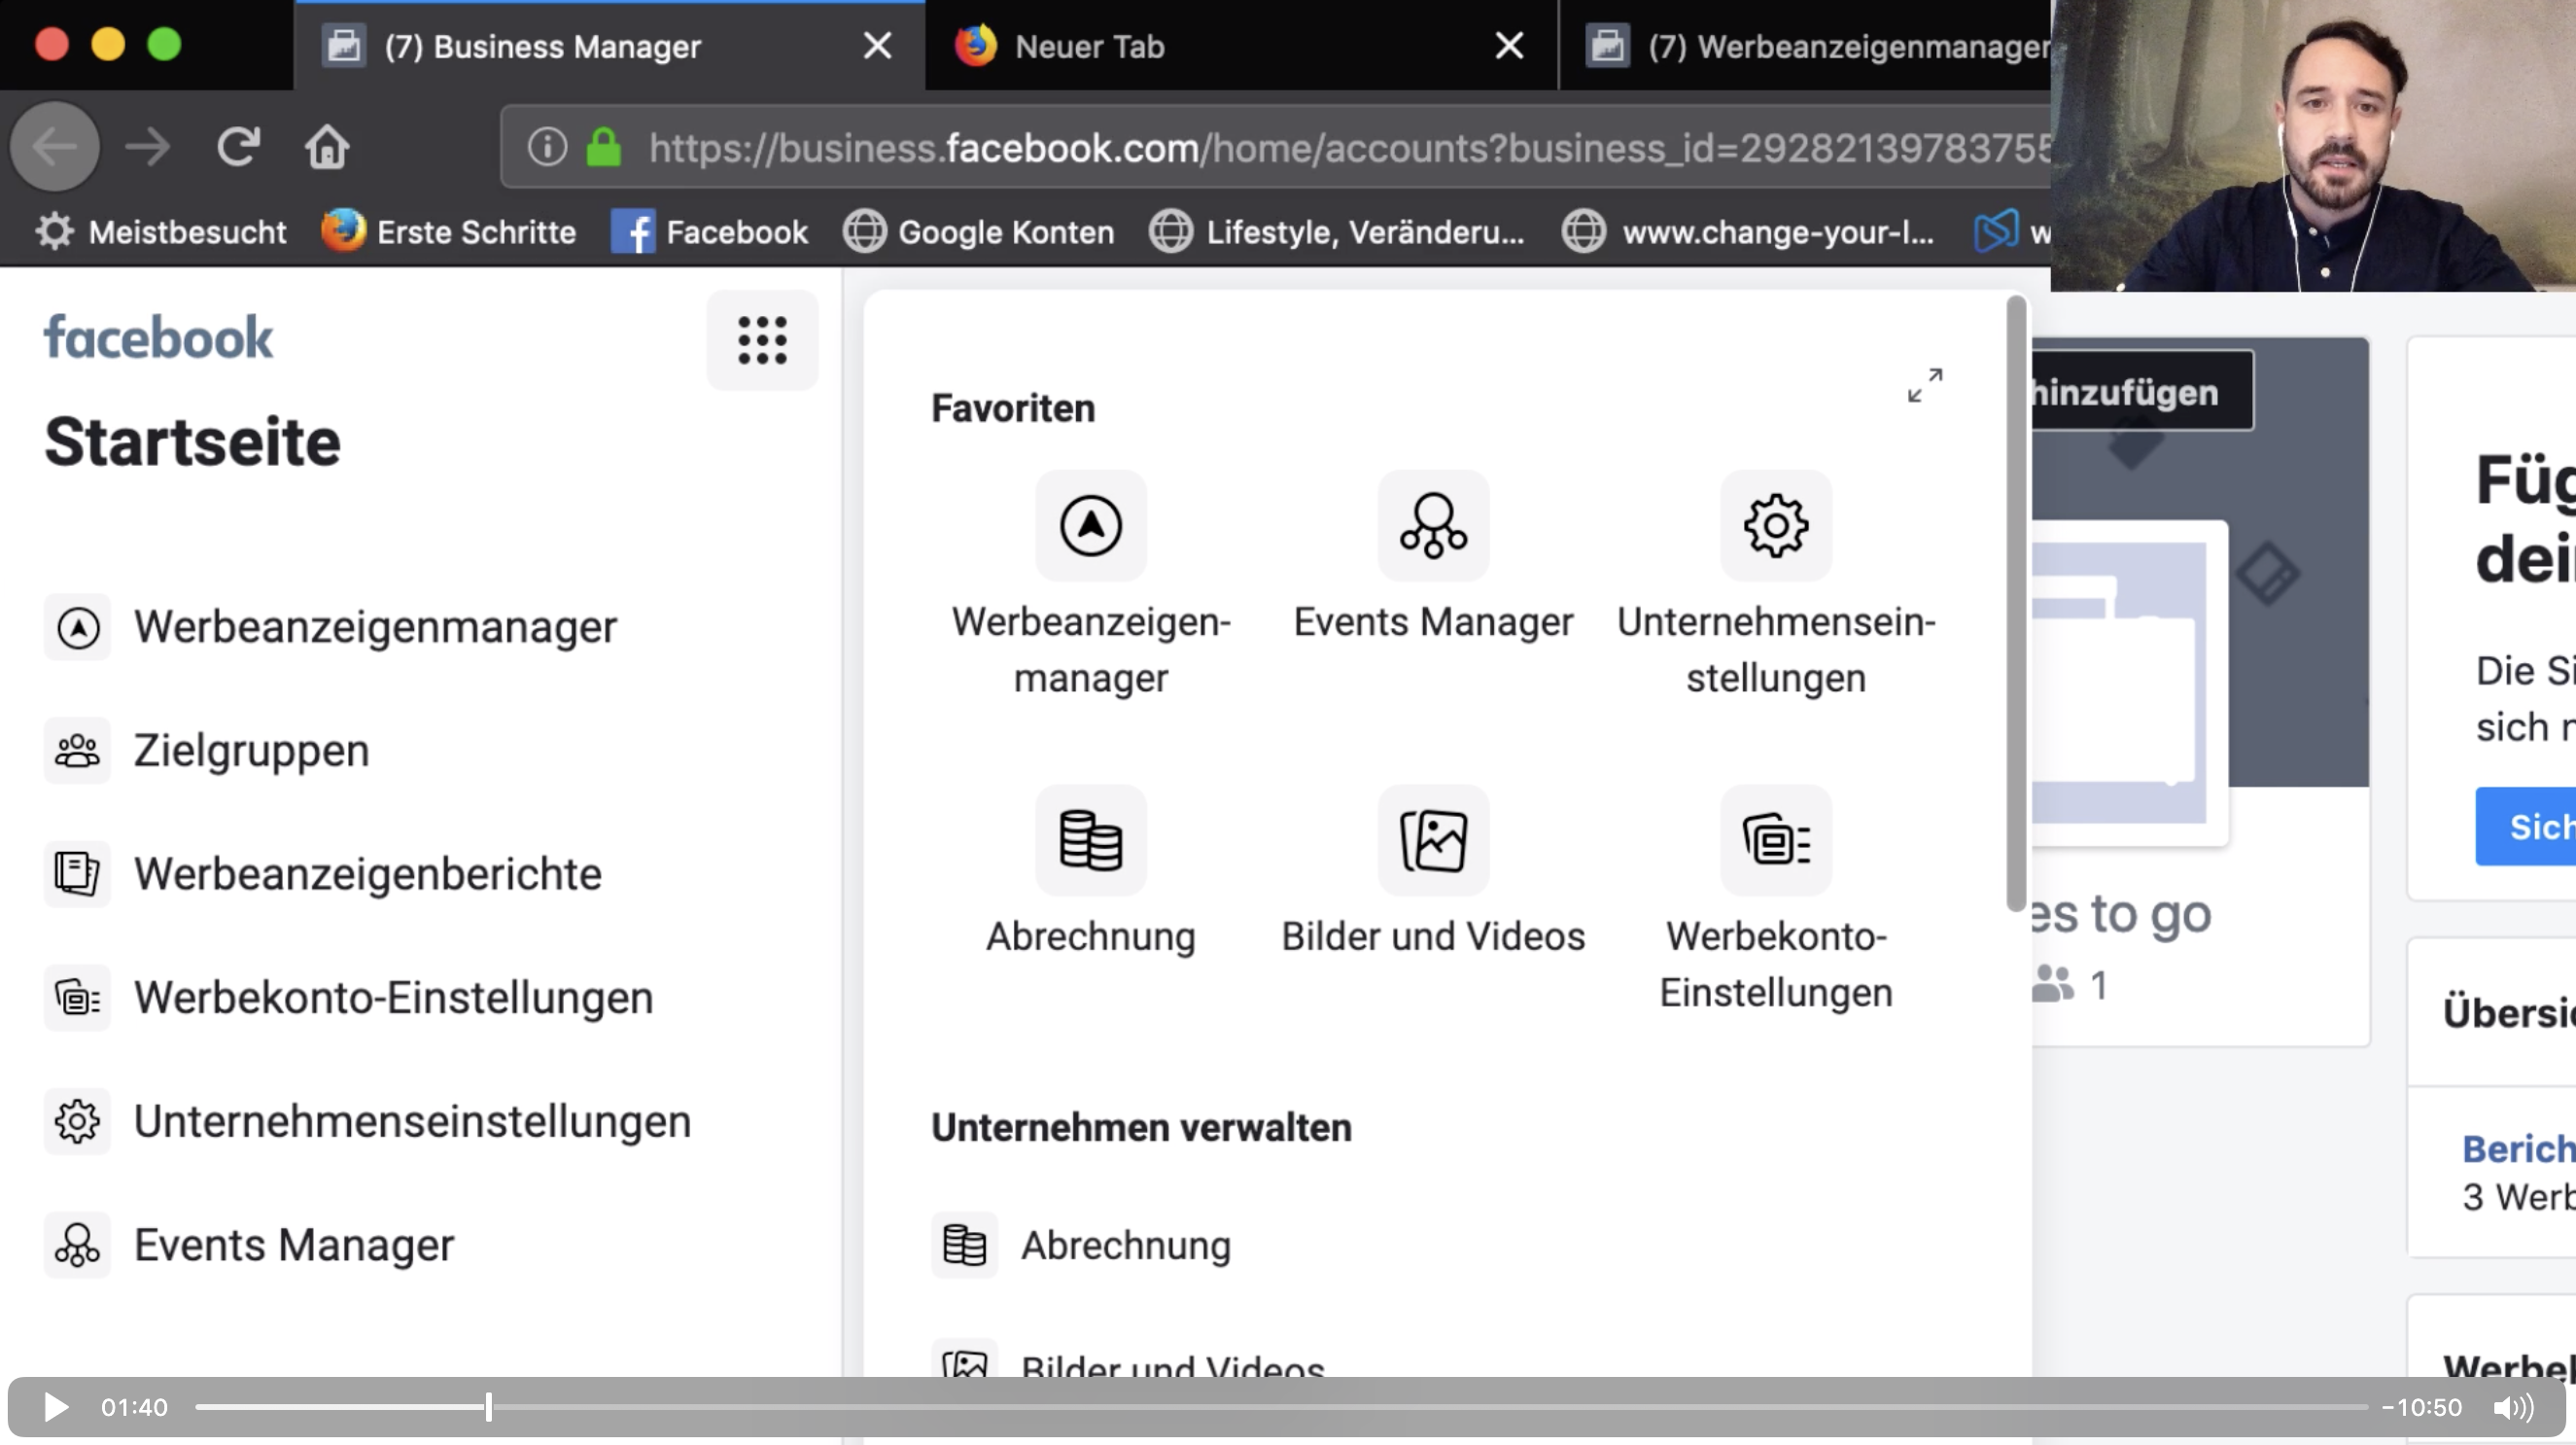
Task: Expand the Favoriten panel with arrows icon
Action: tap(1924, 385)
